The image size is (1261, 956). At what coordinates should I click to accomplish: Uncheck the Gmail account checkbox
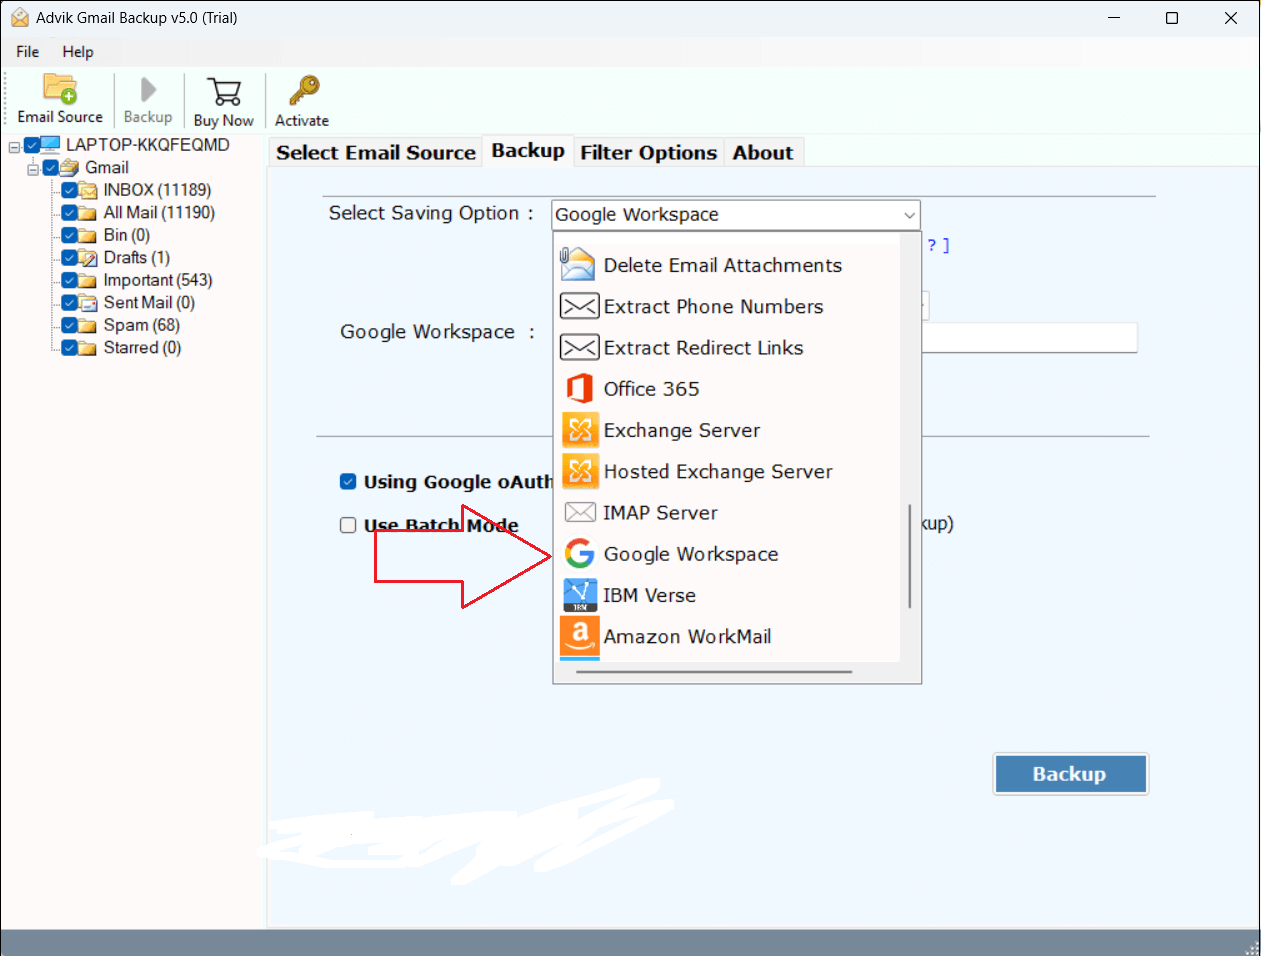[50, 167]
